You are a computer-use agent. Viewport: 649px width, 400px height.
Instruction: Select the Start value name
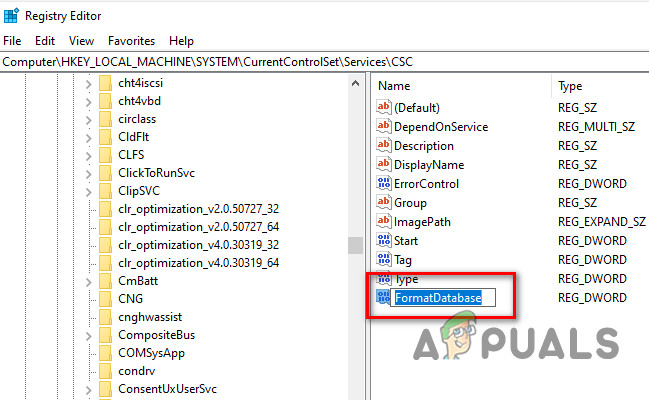(x=406, y=241)
